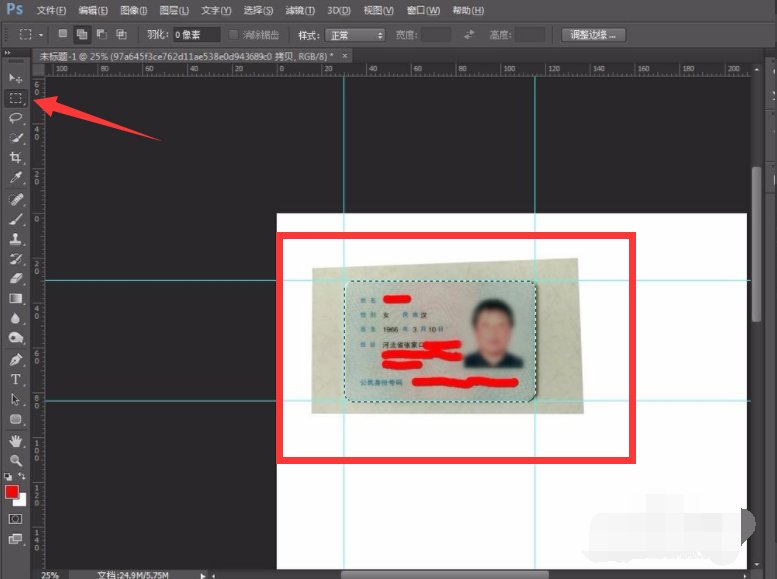
Task: Toggle the anti-alias (消除锯齿) checkbox
Action: tap(234, 35)
